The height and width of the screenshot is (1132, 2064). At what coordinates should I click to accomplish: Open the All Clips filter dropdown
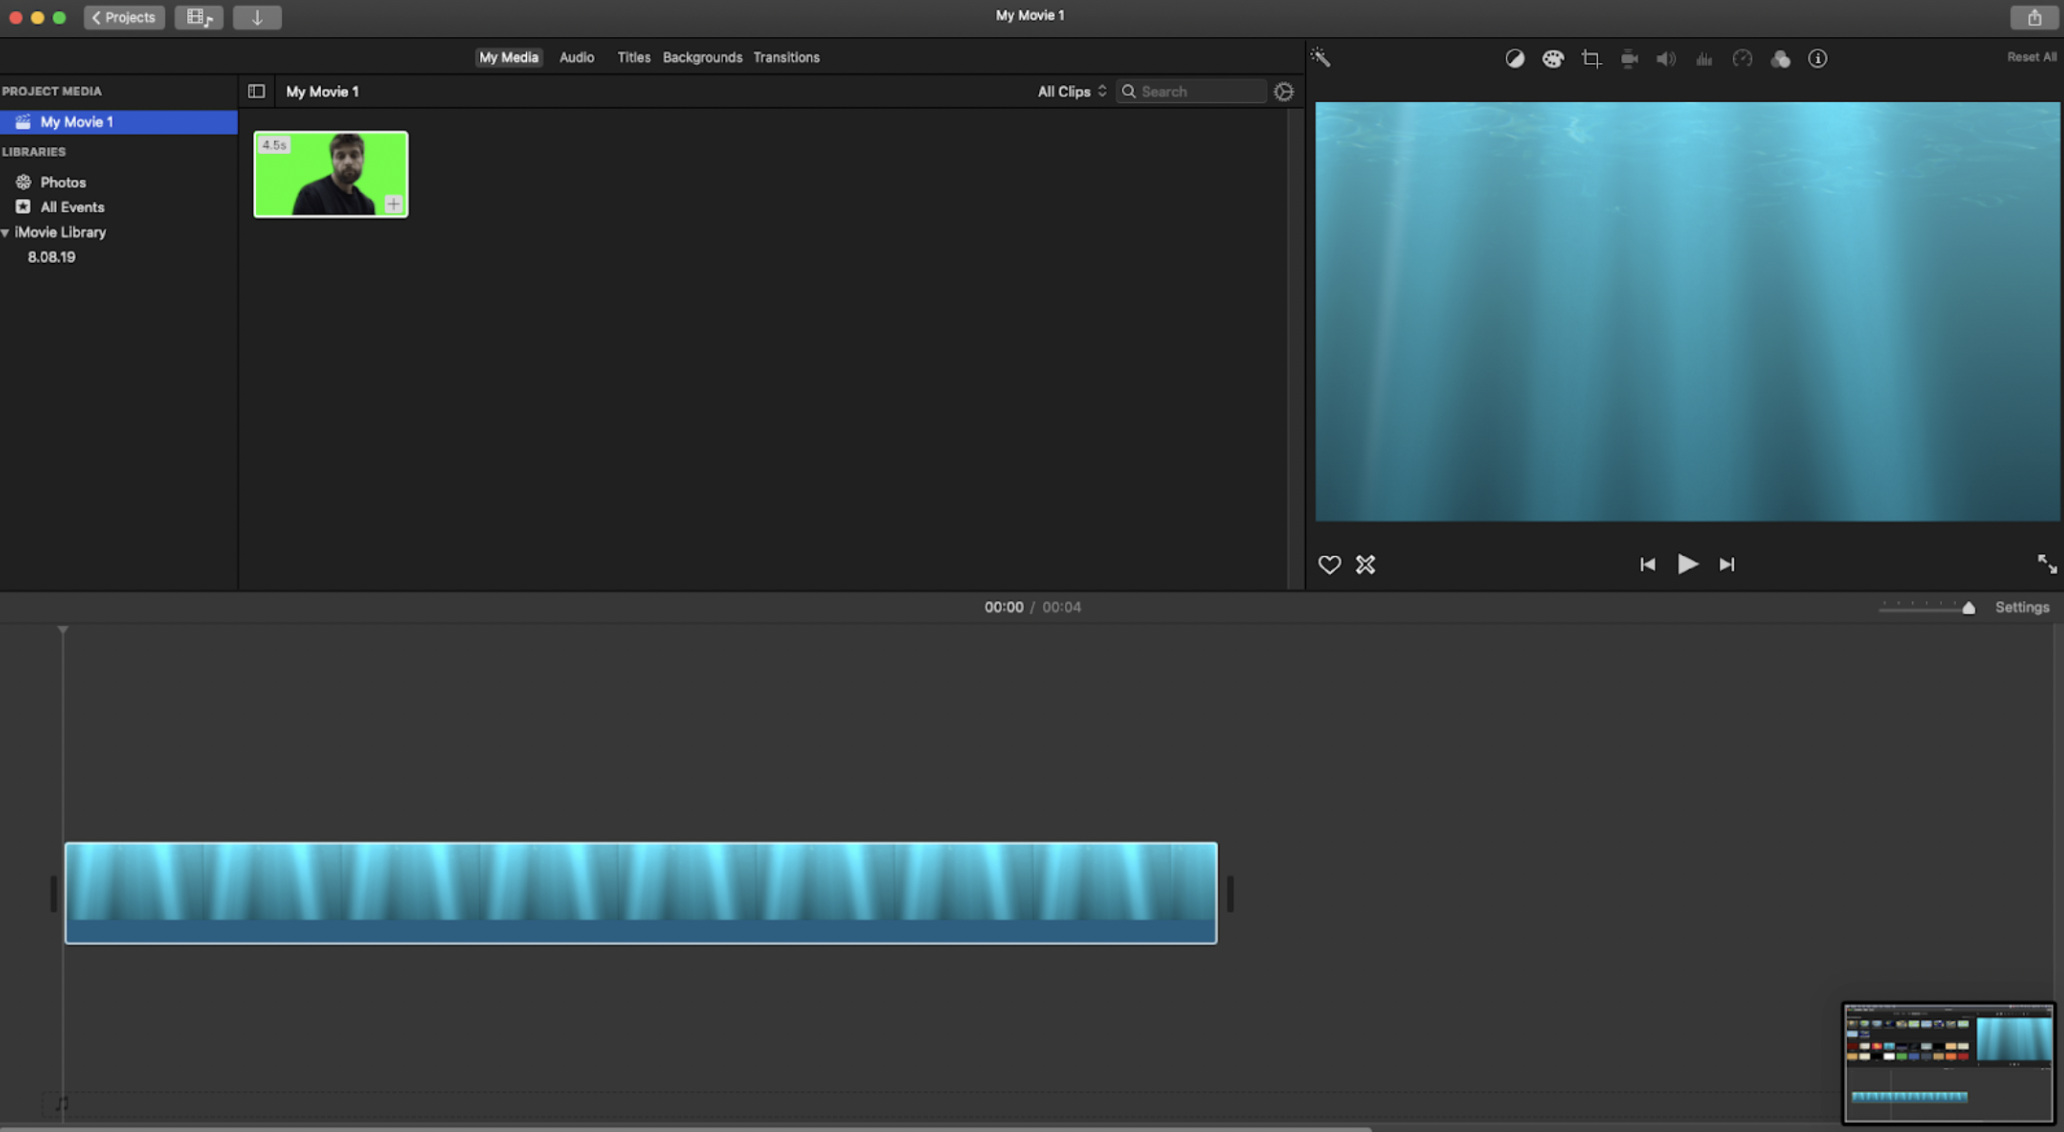[x=1070, y=91]
